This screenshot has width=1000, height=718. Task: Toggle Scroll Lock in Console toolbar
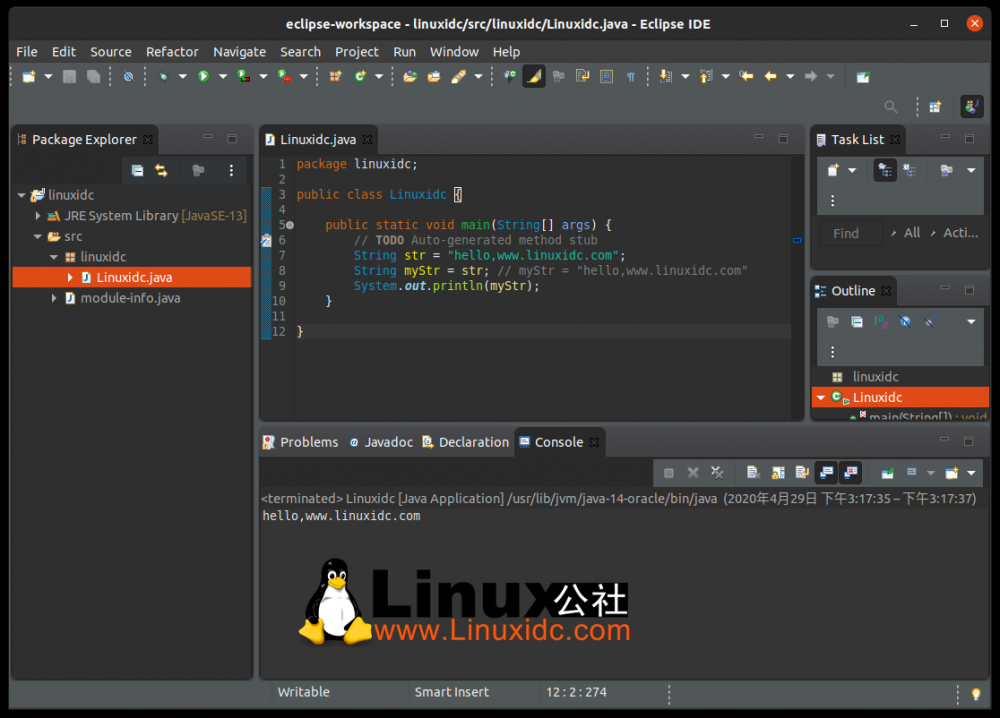pyautogui.click(x=775, y=473)
